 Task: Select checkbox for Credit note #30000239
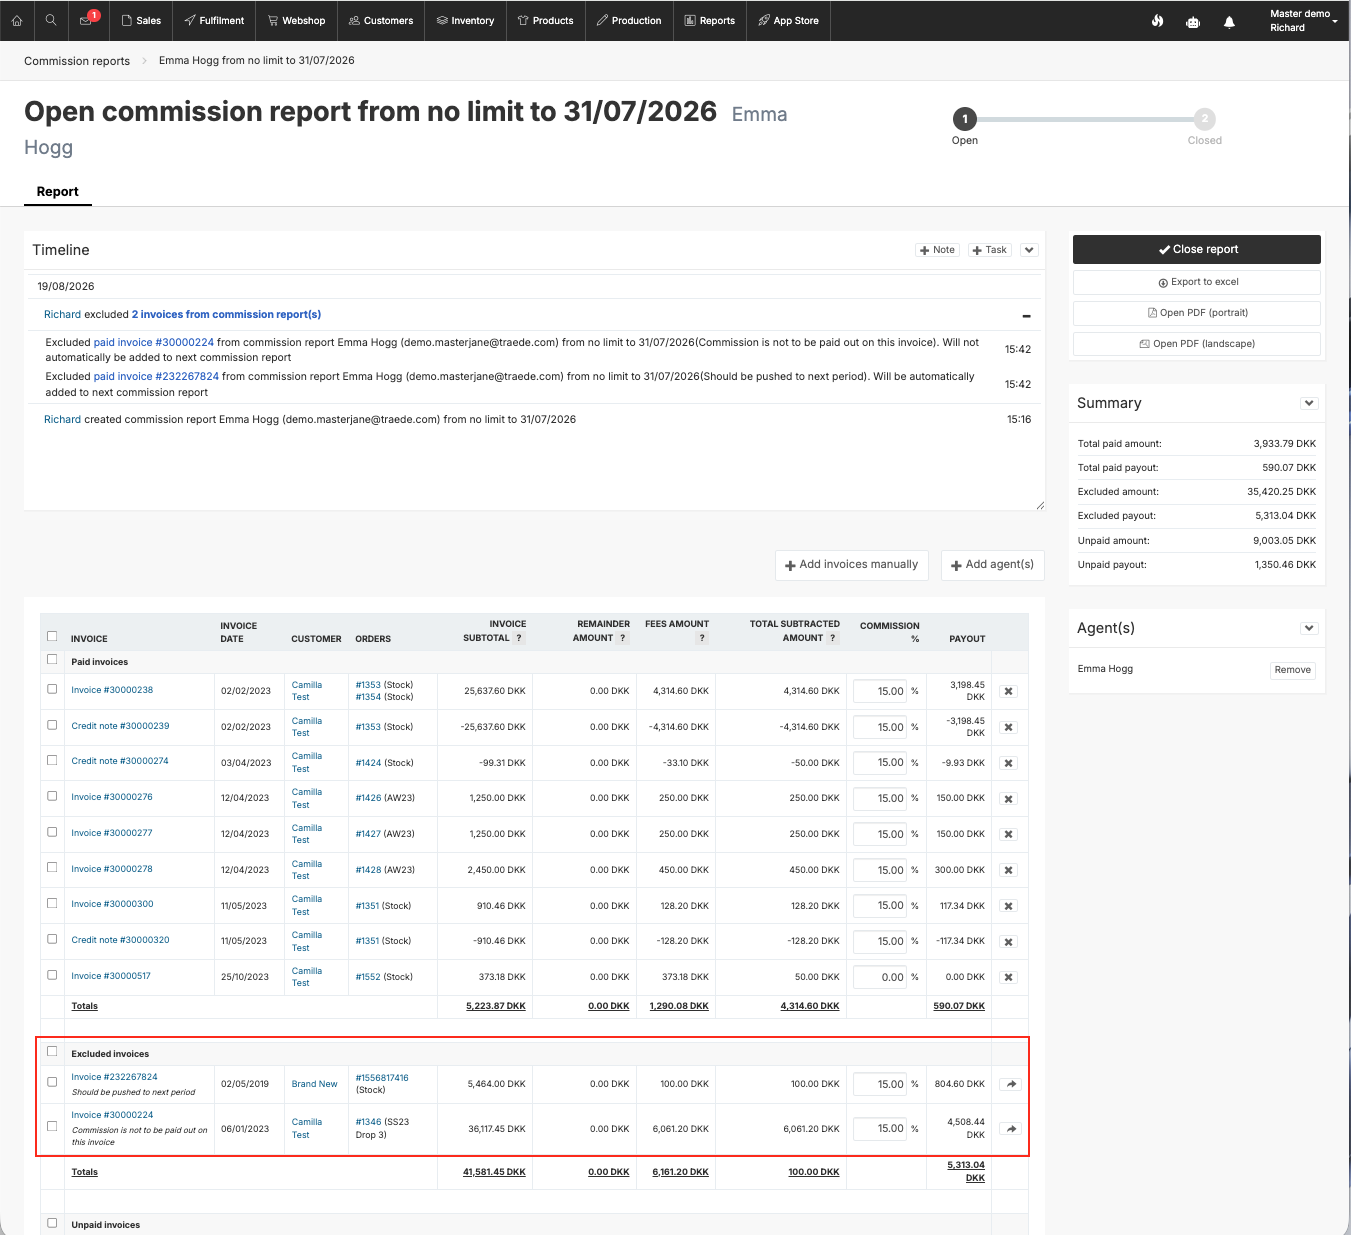(52, 724)
